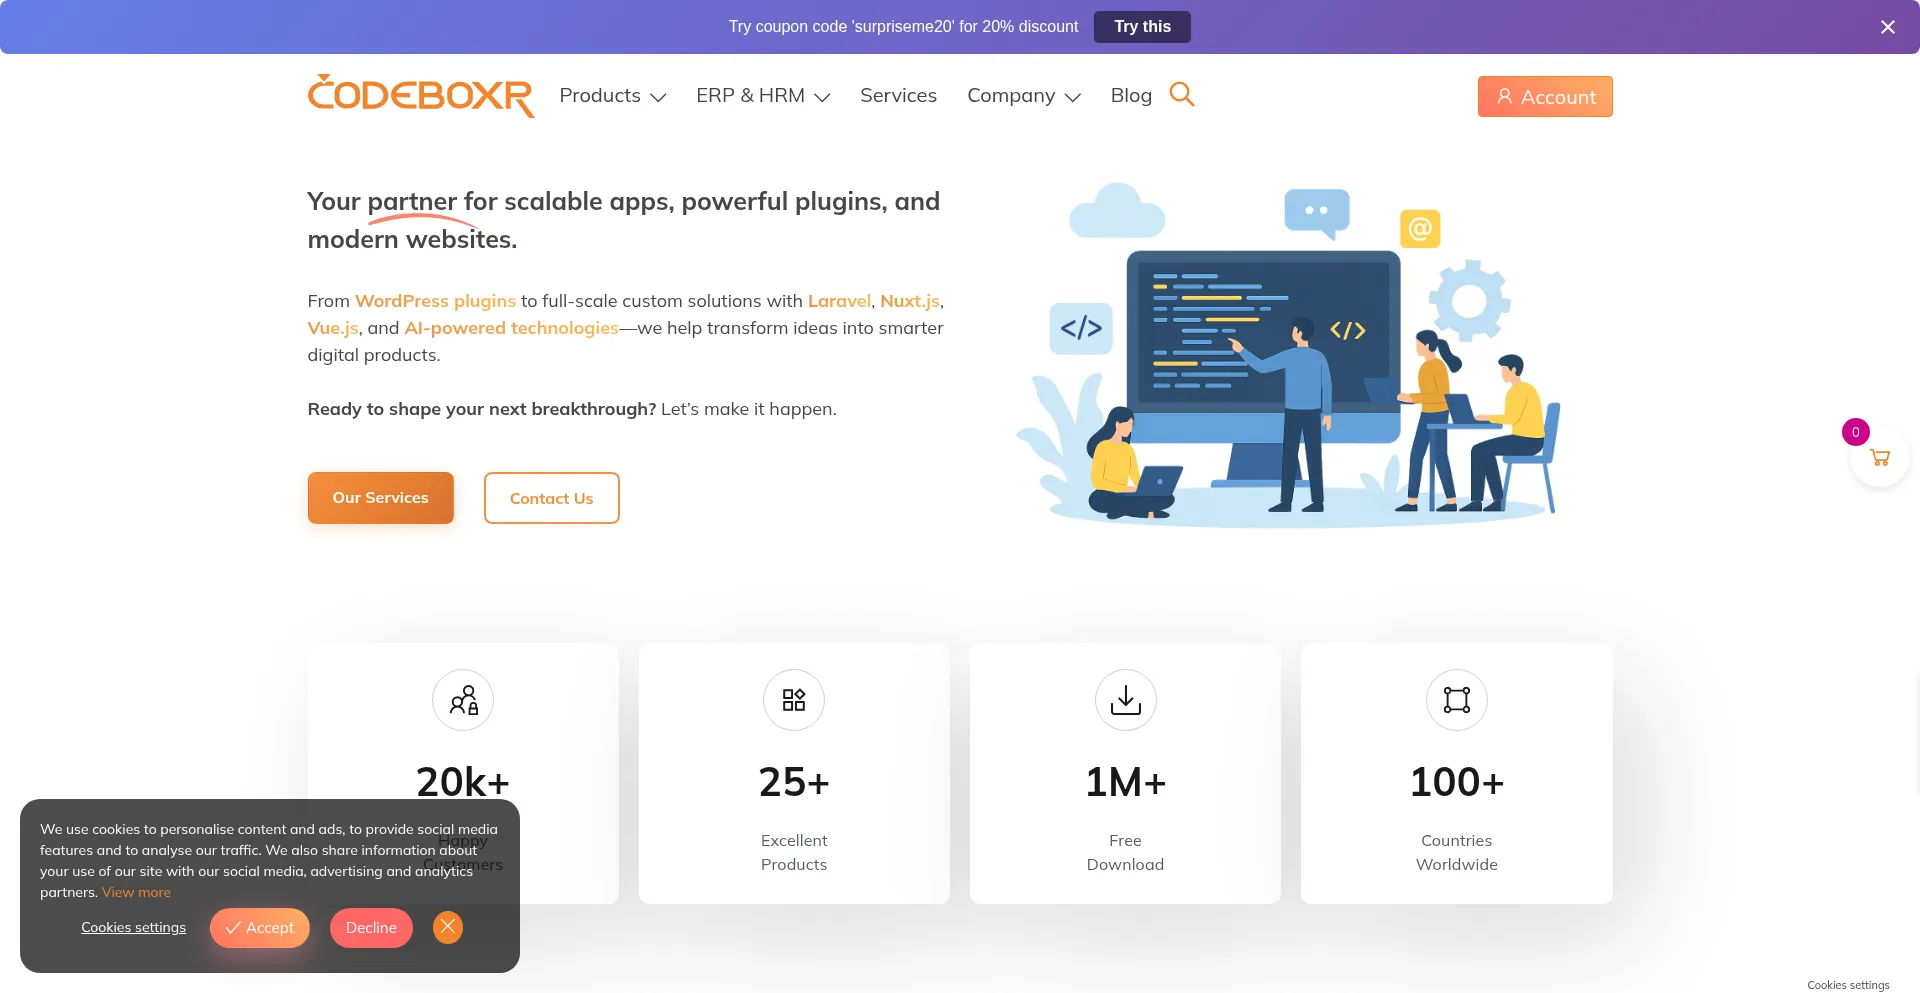
Task: Click the Happy Customers icon
Action: point(462,700)
